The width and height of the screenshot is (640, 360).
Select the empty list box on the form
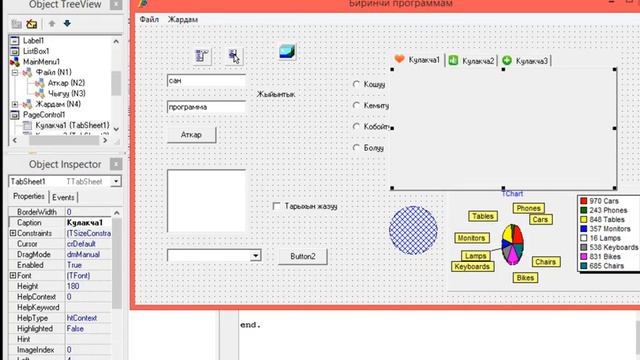click(x=206, y=201)
